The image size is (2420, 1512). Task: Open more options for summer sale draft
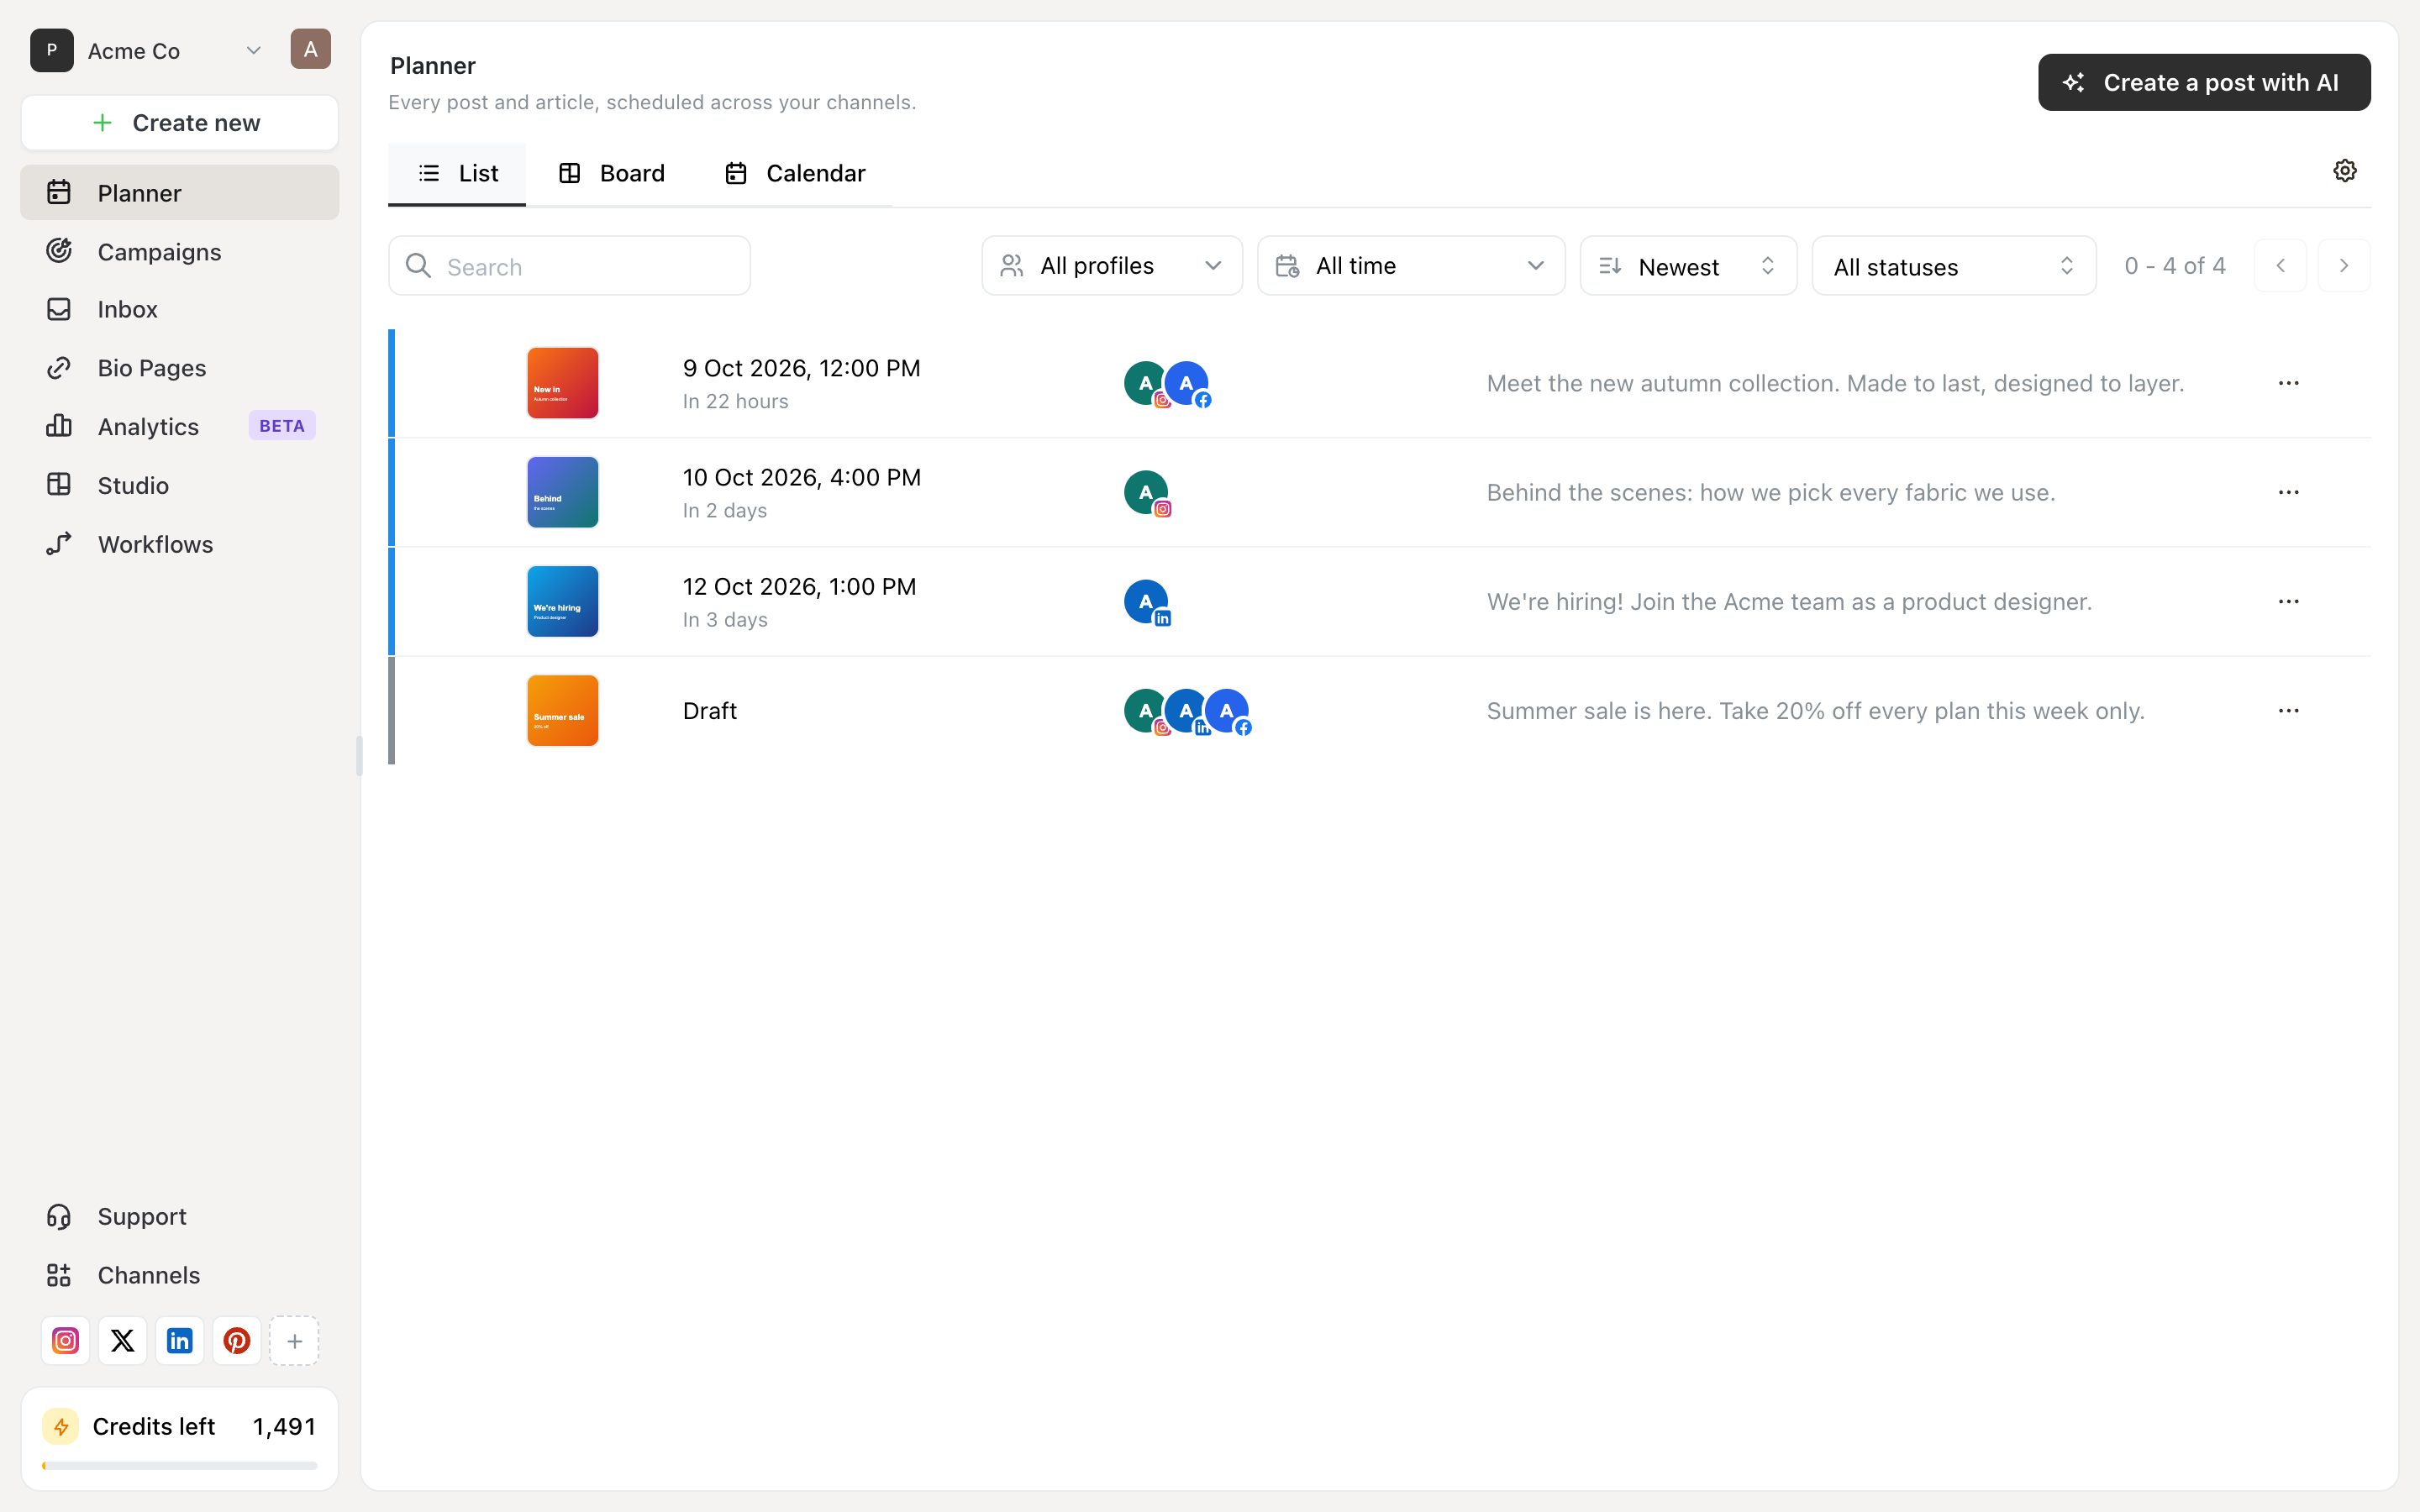(2288, 711)
